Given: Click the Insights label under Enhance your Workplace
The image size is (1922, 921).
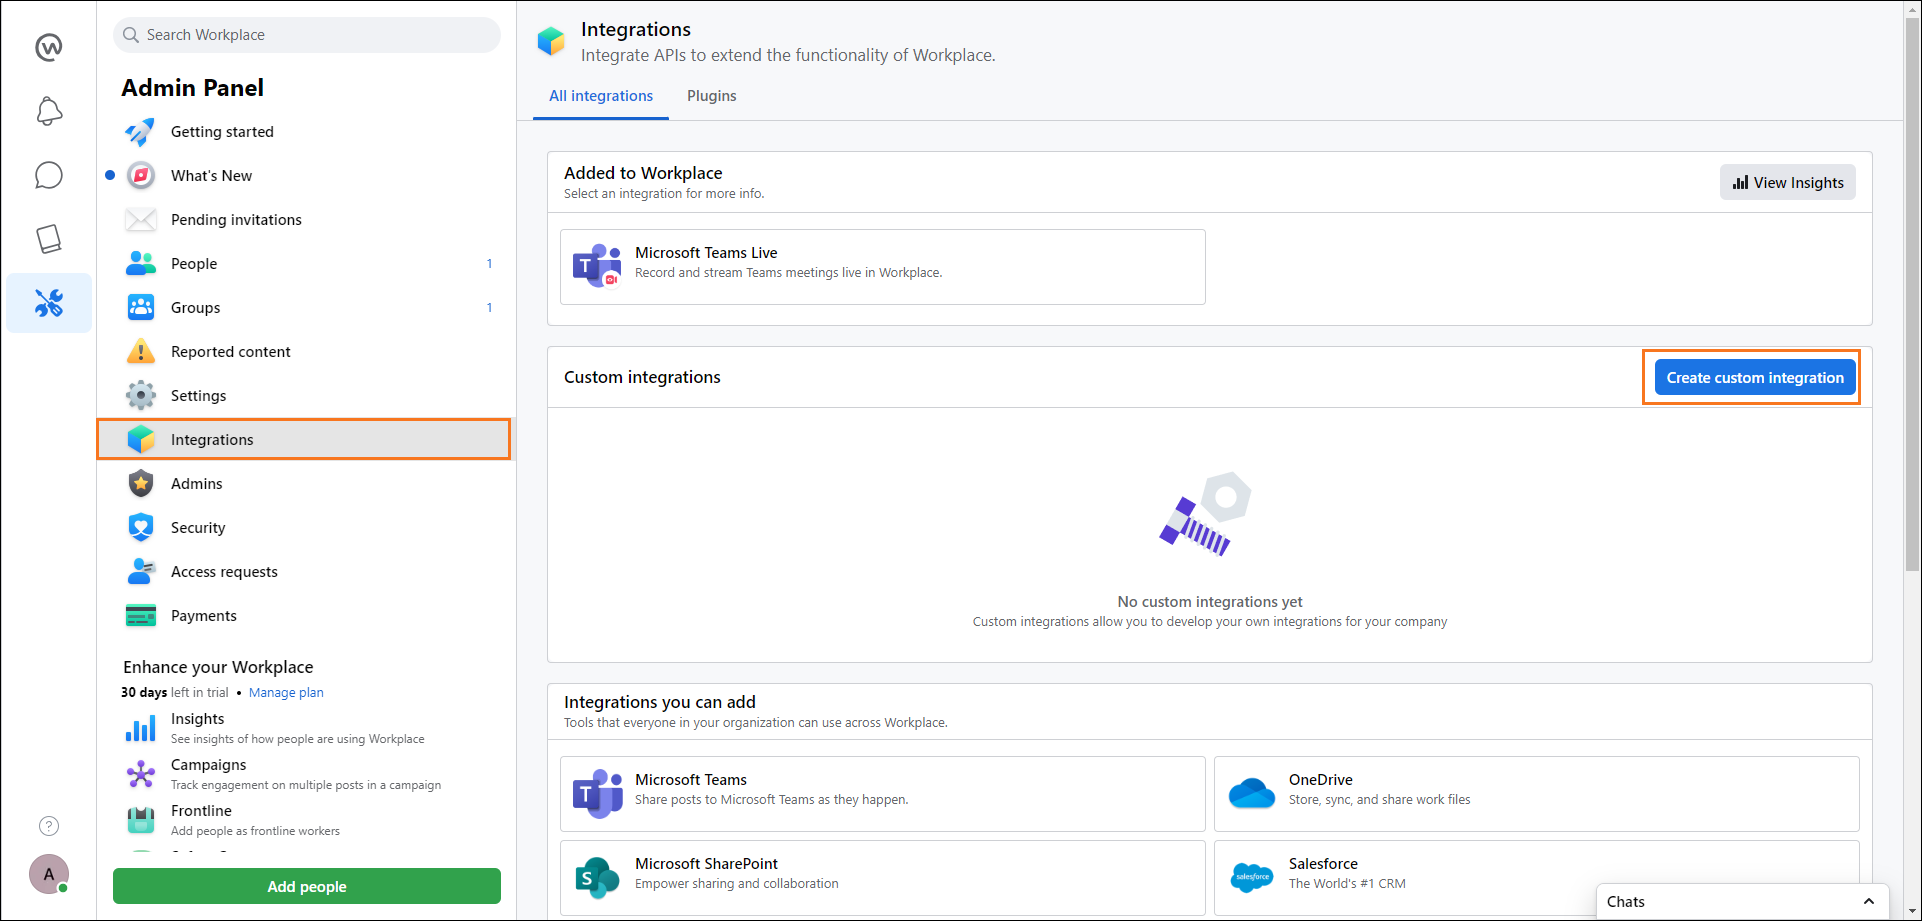Looking at the screenshot, I should 198,719.
